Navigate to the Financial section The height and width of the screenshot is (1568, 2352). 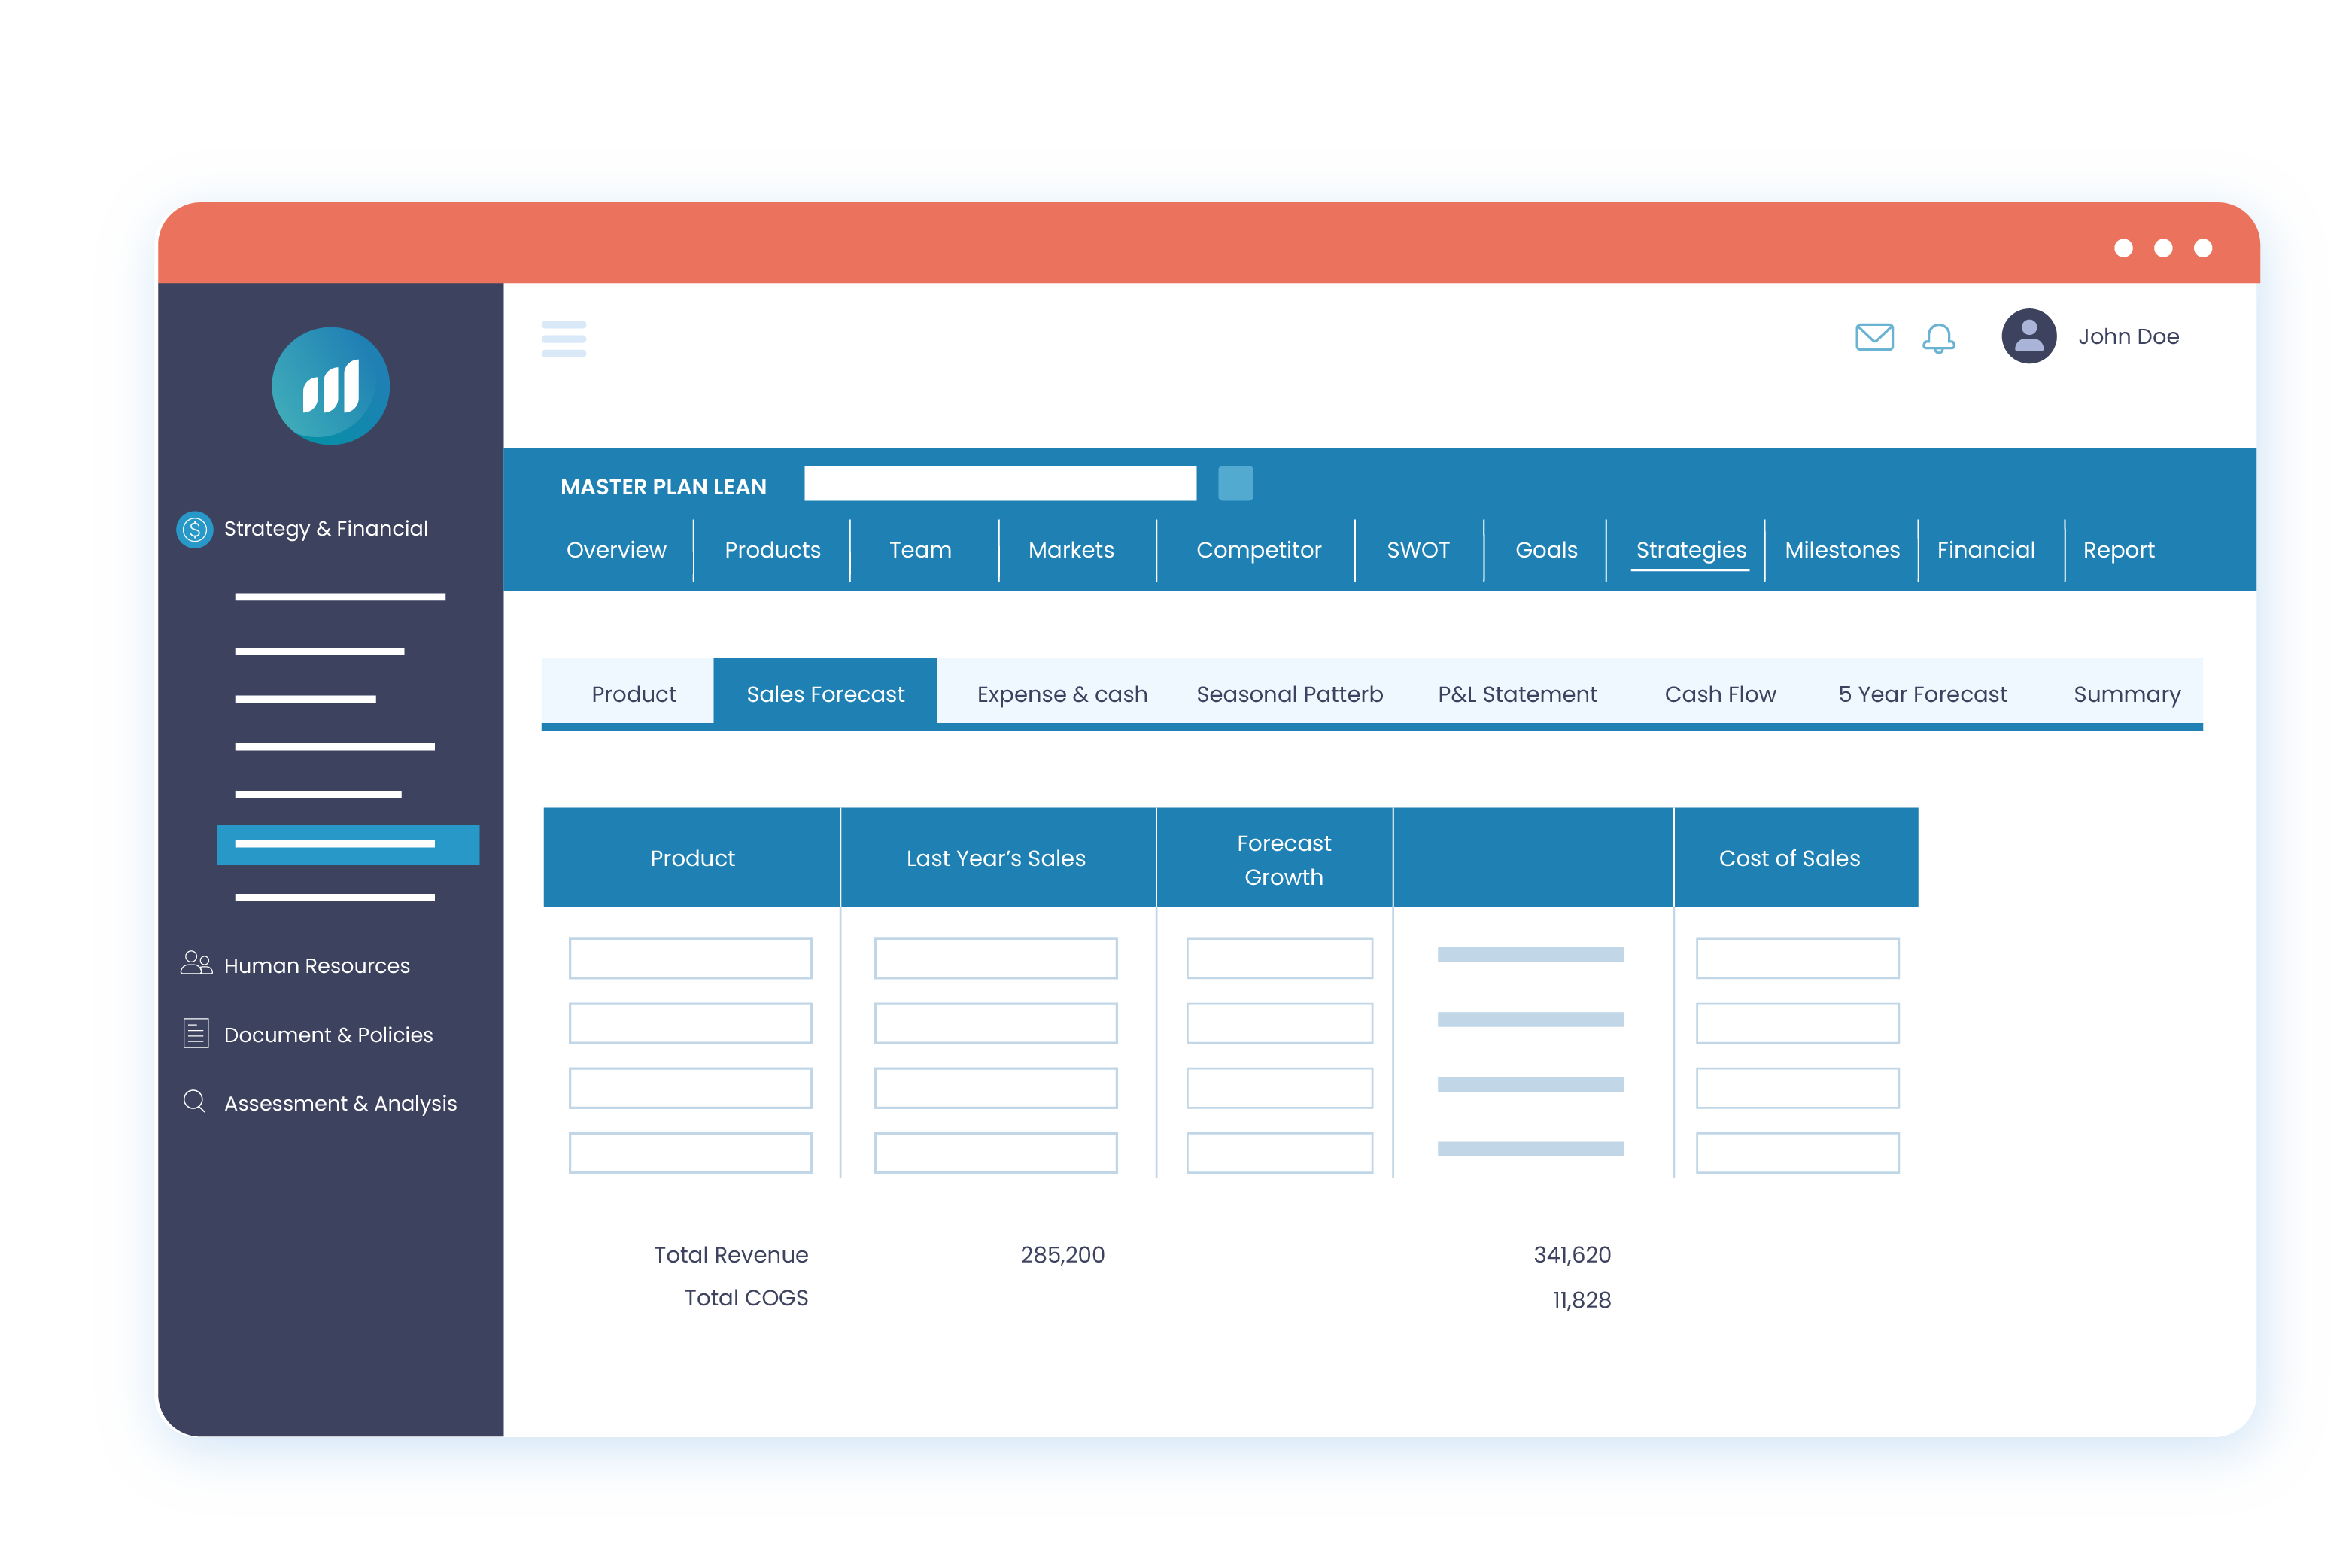[1985, 549]
